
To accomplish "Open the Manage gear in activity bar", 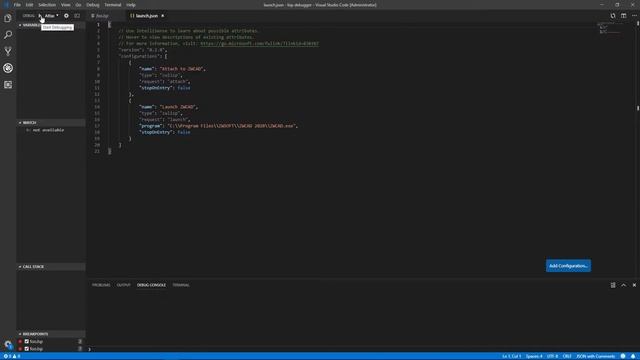I will [x=8, y=344].
